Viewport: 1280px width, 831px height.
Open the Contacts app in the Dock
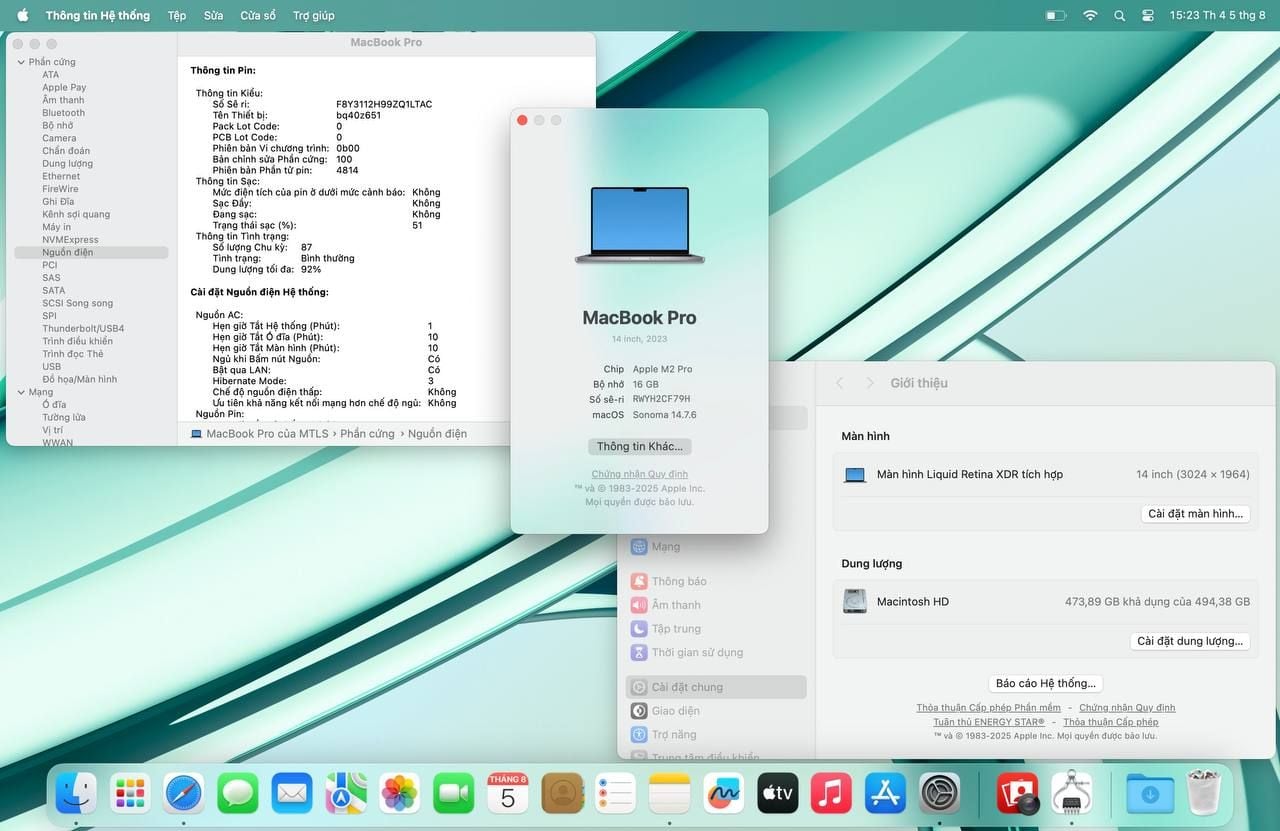tap(562, 793)
